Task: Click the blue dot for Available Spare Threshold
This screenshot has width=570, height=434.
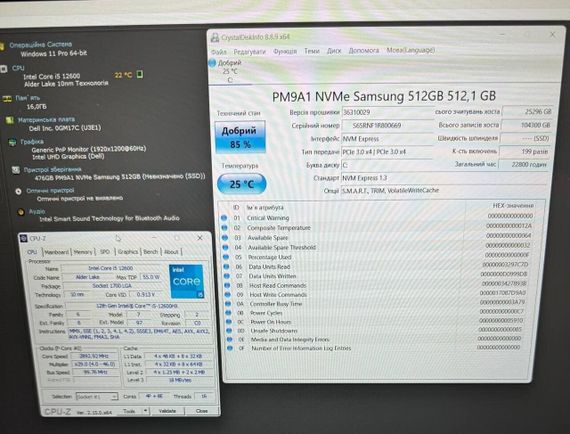Action: coord(225,247)
